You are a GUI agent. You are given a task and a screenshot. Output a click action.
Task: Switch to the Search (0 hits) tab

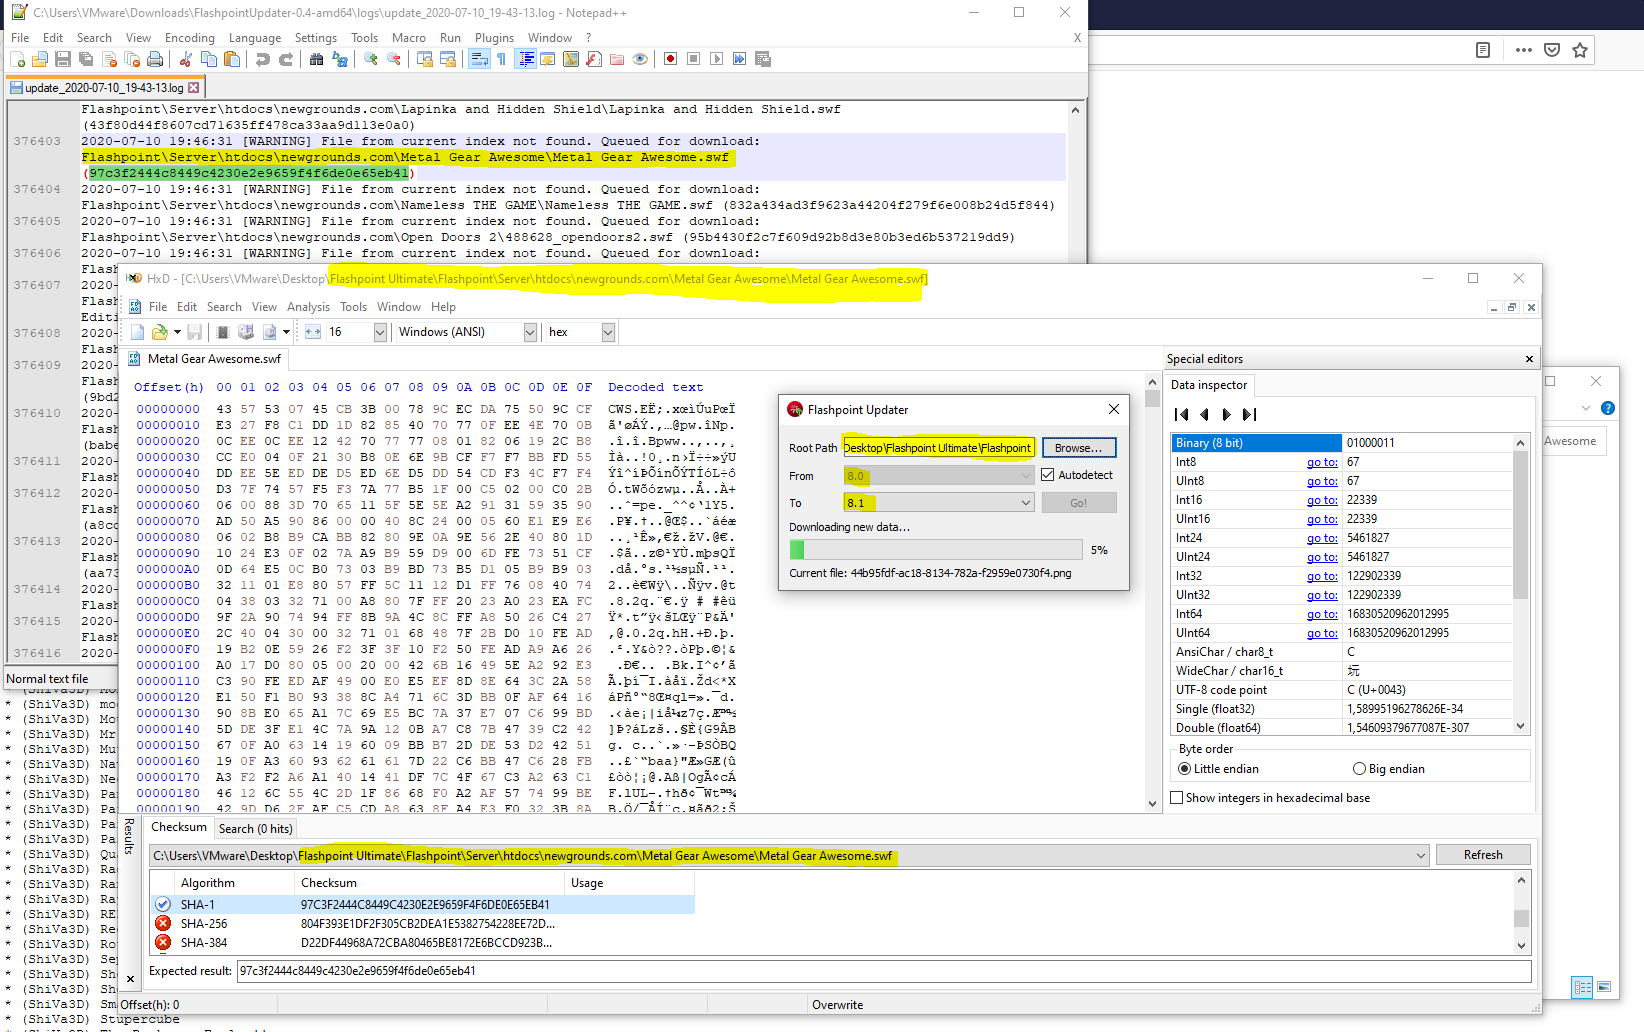pyautogui.click(x=255, y=828)
